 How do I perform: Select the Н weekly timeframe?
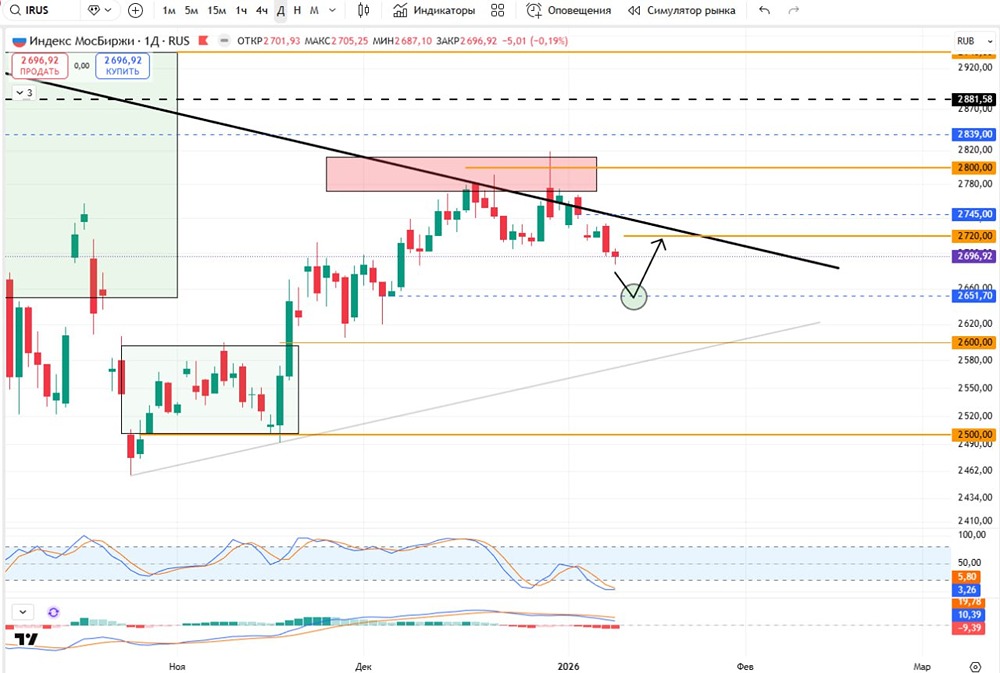point(297,10)
